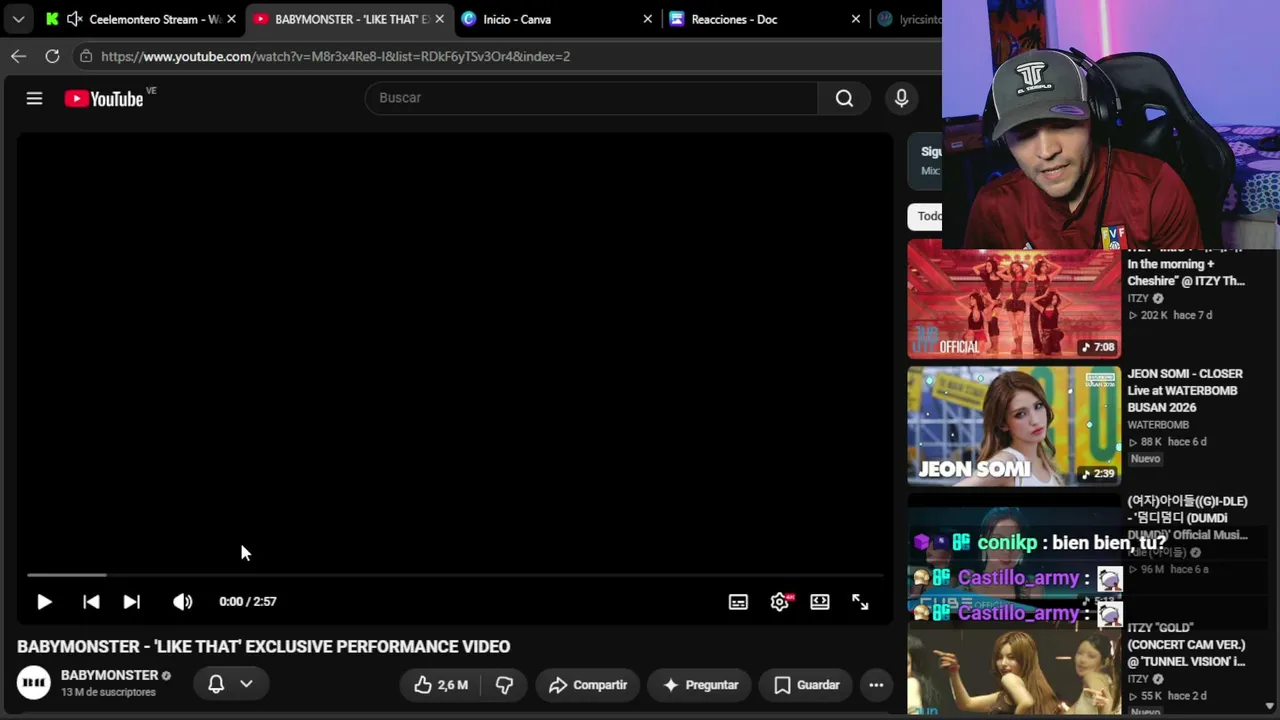Switch to the Inicio - Canva tab
1280x720 pixels.
517,19
